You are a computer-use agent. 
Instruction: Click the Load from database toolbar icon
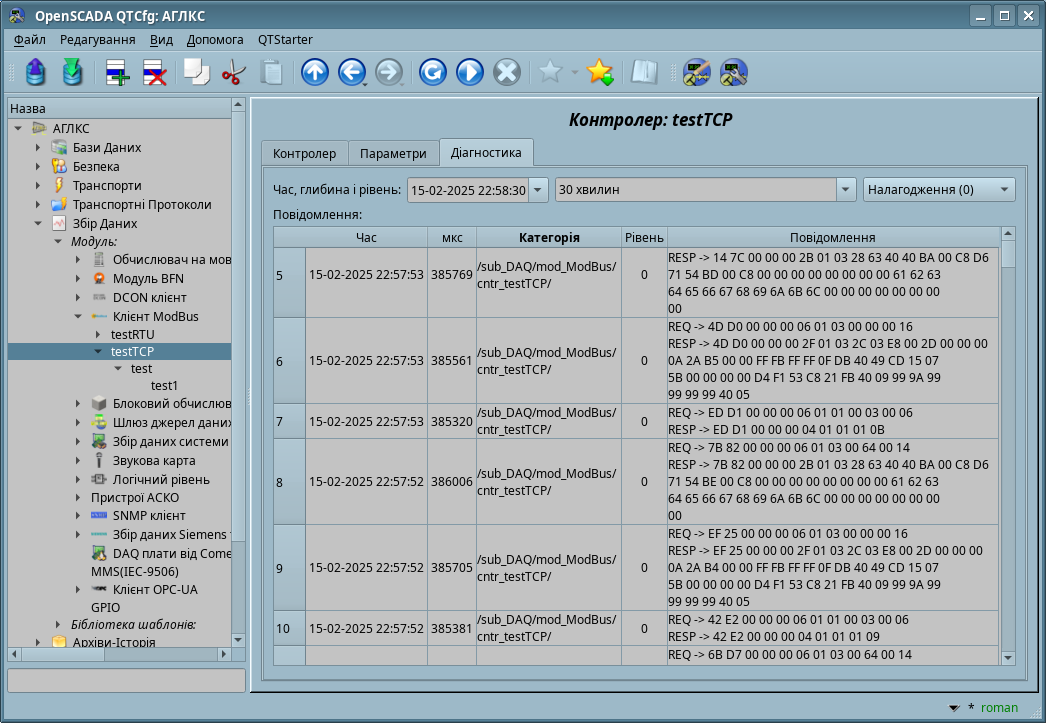35,72
